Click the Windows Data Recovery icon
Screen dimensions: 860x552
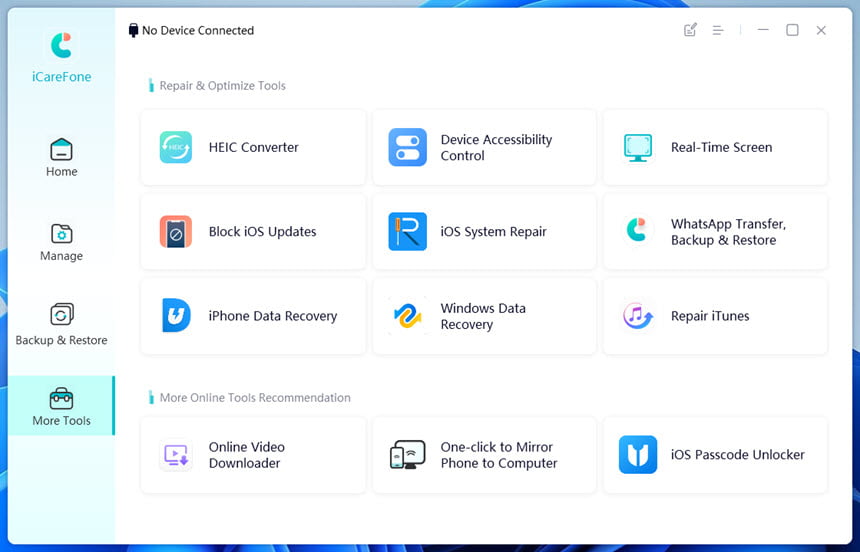point(408,316)
